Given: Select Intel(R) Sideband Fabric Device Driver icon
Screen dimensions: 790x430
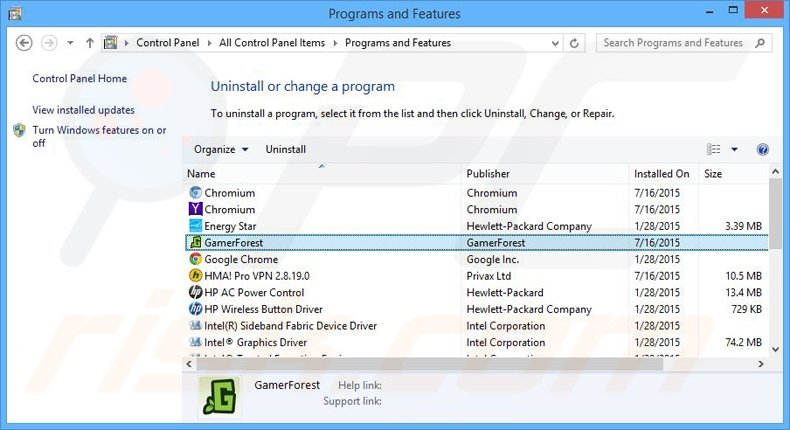Looking at the screenshot, I should (195, 326).
